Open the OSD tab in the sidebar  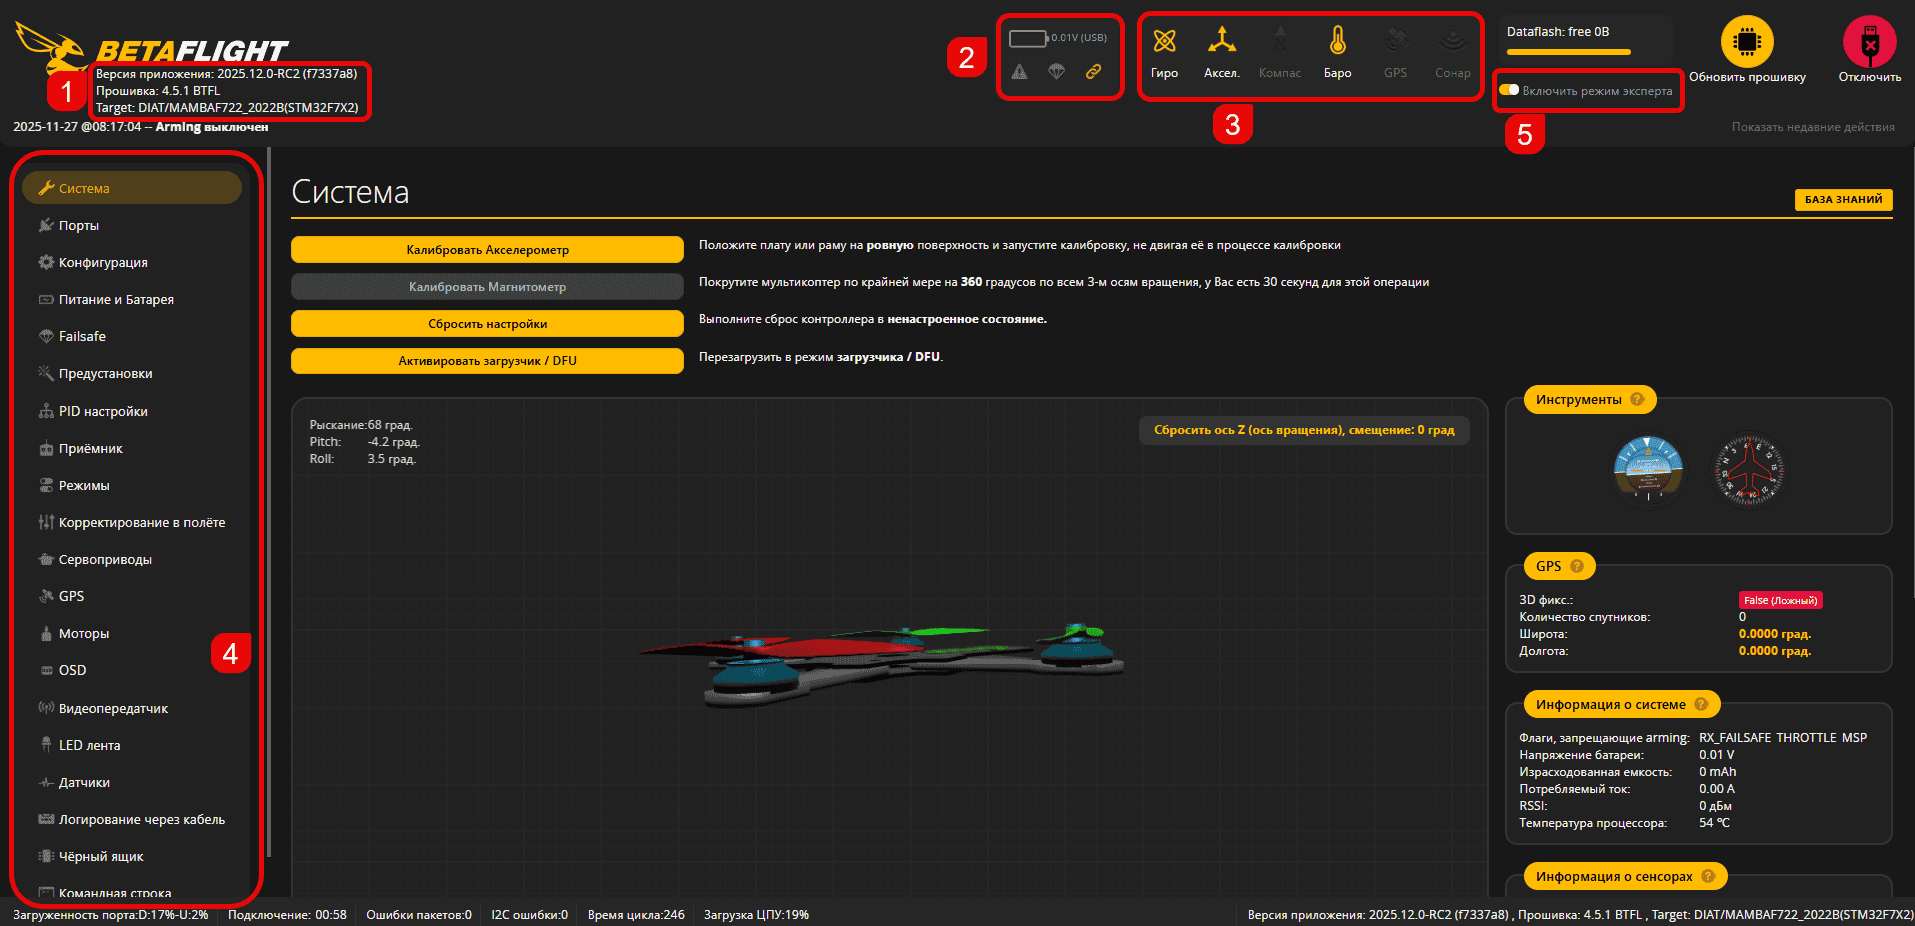(x=73, y=670)
